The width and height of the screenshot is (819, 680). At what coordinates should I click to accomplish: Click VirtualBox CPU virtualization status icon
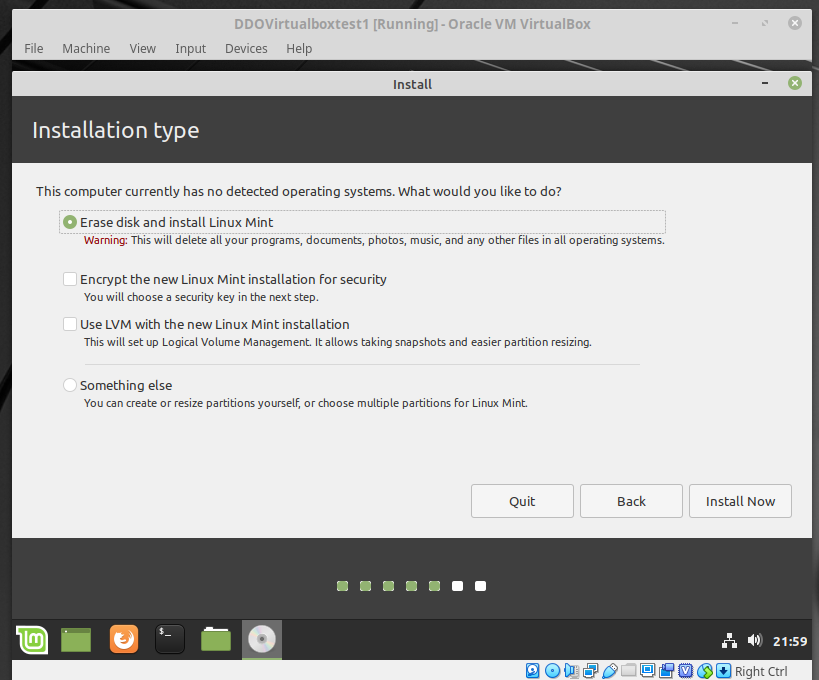(x=686, y=671)
